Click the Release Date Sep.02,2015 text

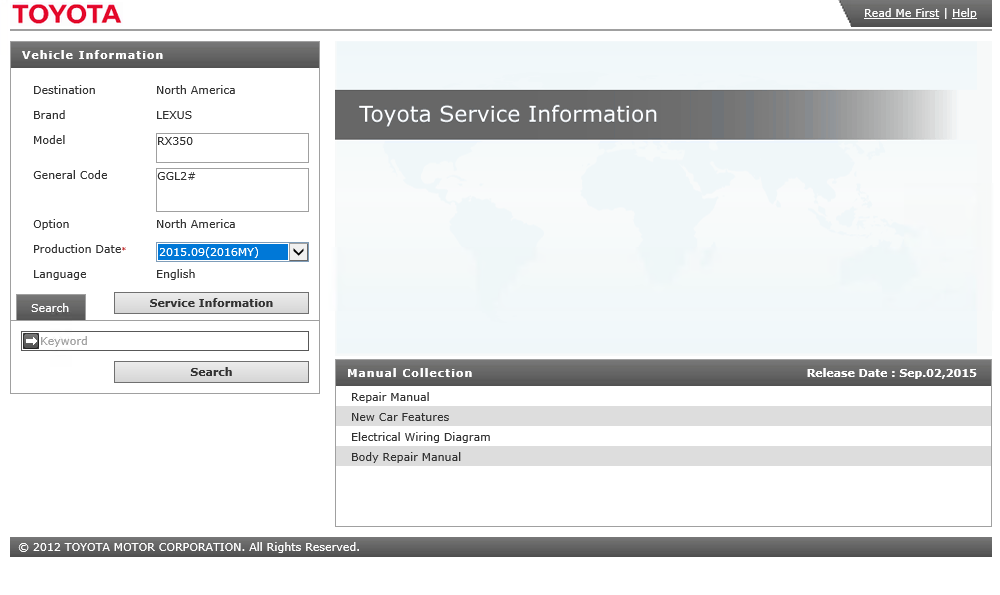pyautogui.click(x=891, y=373)
